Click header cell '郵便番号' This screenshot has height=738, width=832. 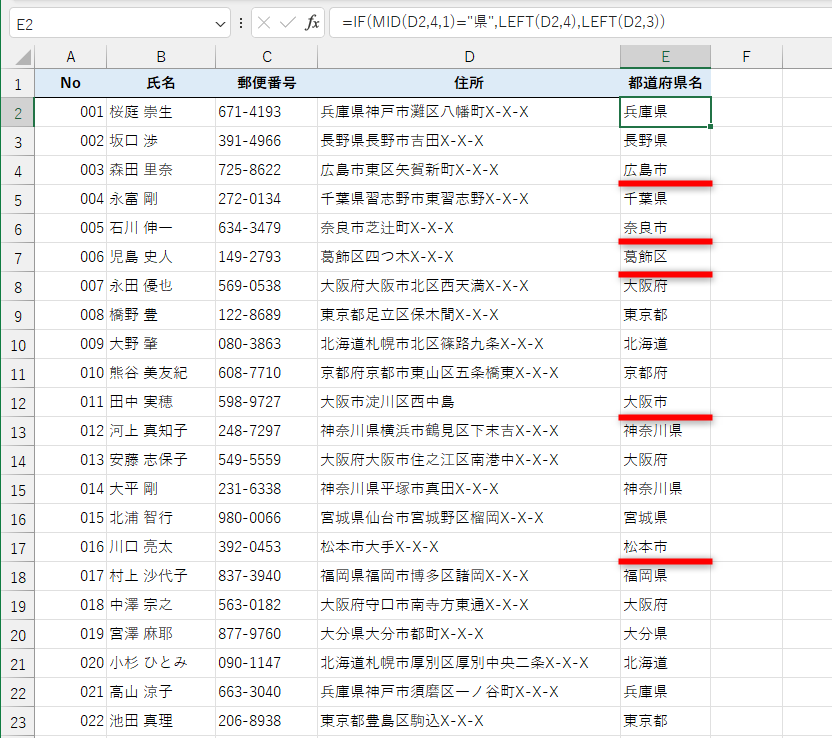click(266, 83)
